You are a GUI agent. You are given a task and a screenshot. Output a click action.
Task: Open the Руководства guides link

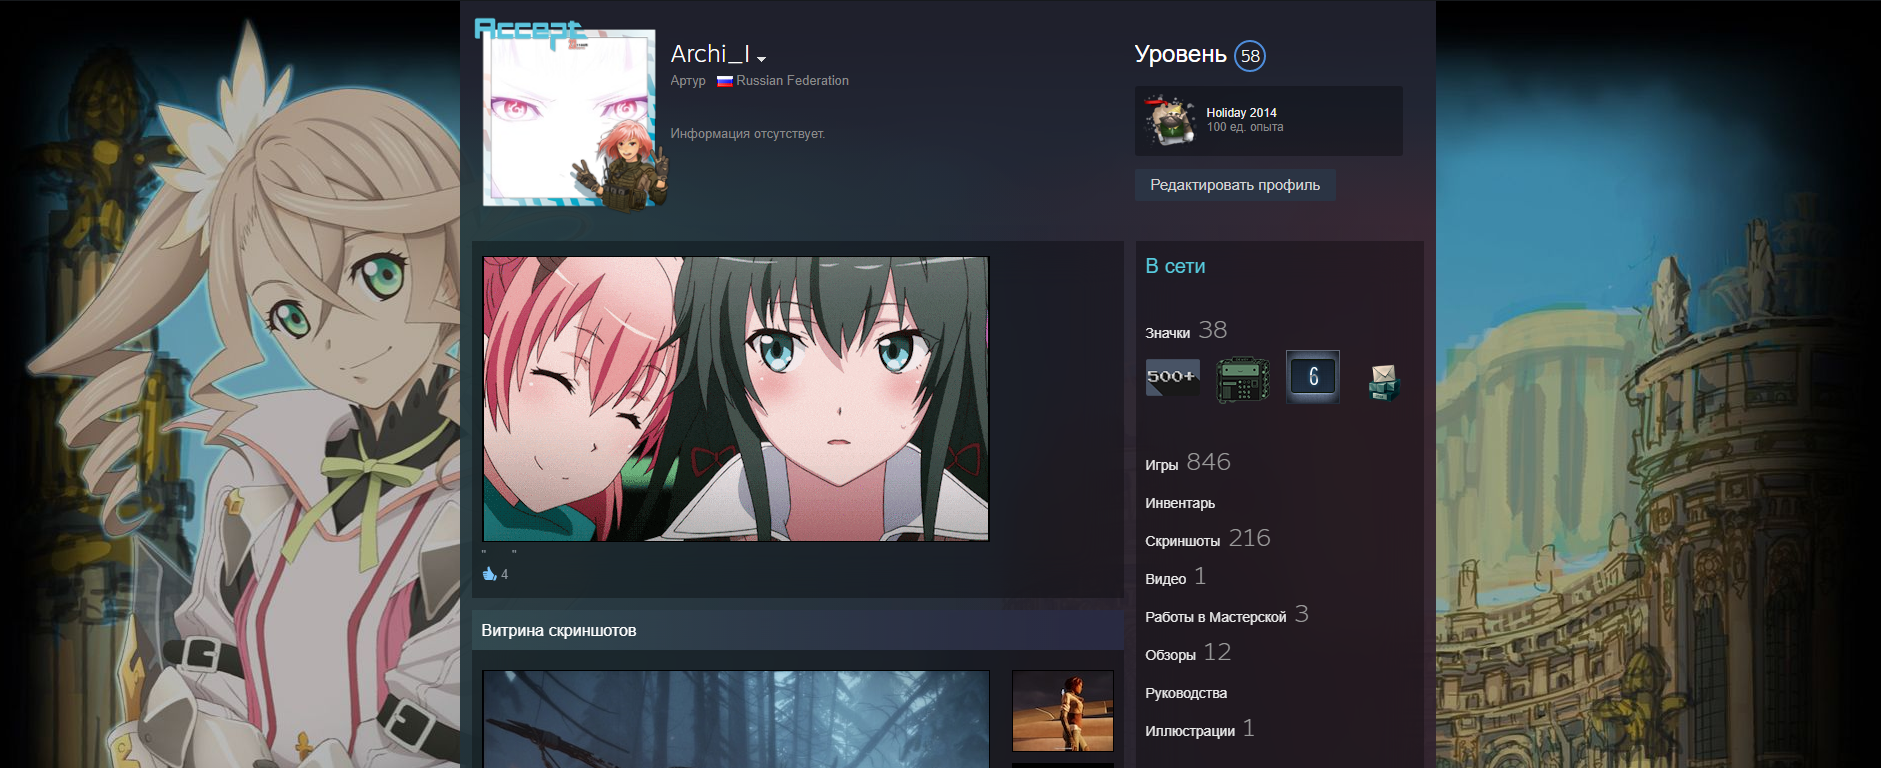tap(1186, 693)
